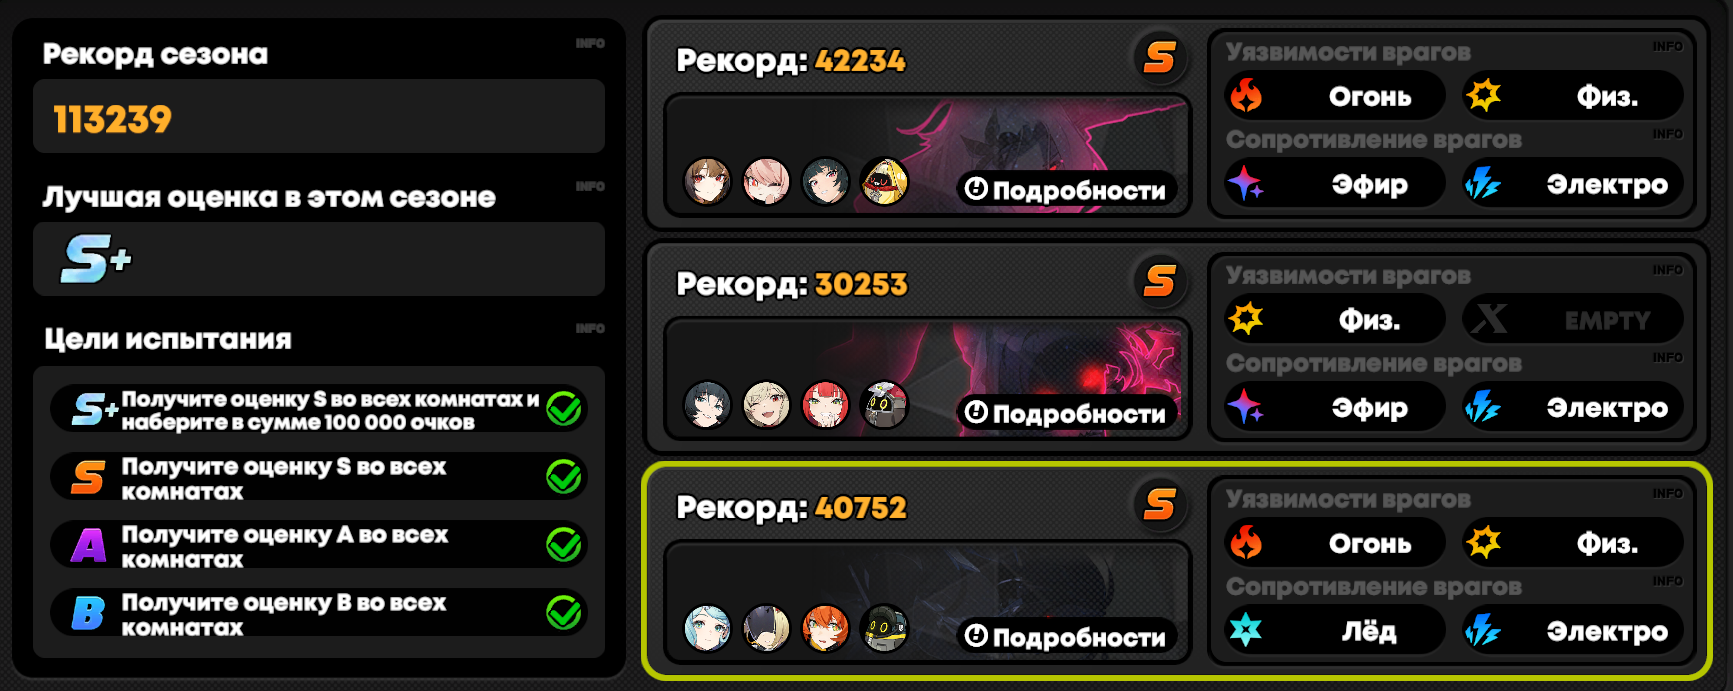Click the fire icon in the first room weaknesses

click(x=1246, y=96)
